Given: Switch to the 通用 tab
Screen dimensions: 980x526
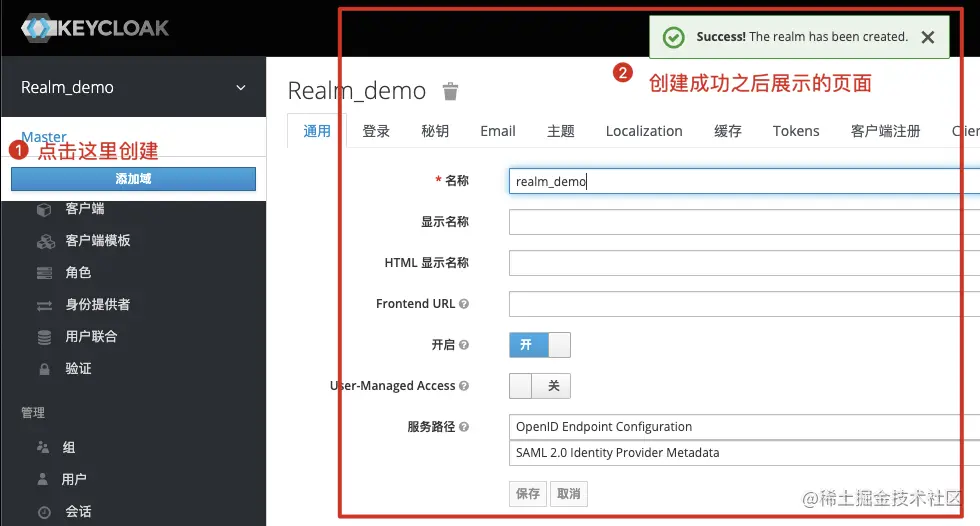Looking at the screenshot, I should click(x=317, y=131).
